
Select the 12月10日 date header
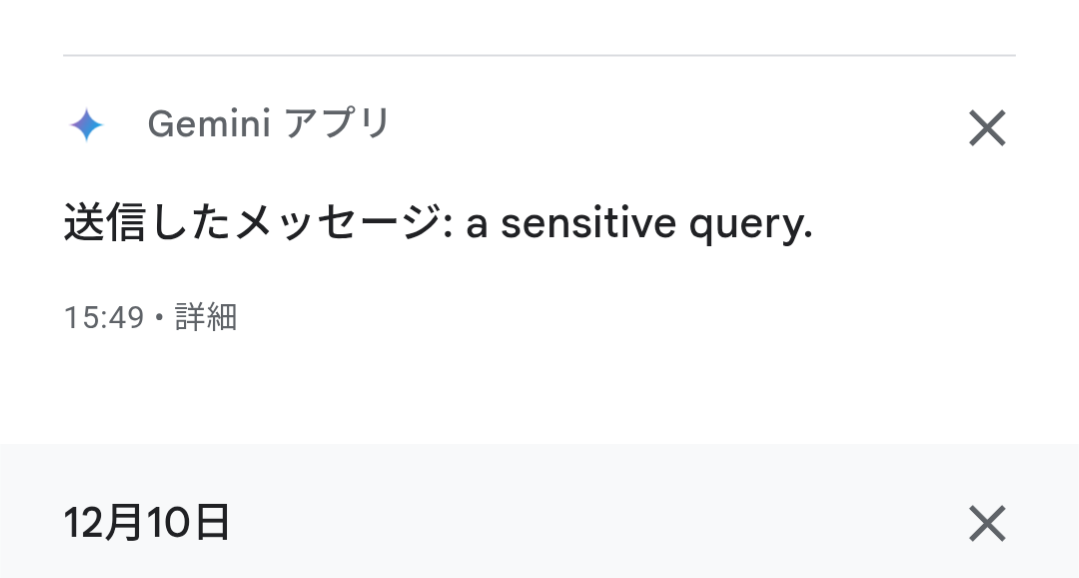[147, 523]
